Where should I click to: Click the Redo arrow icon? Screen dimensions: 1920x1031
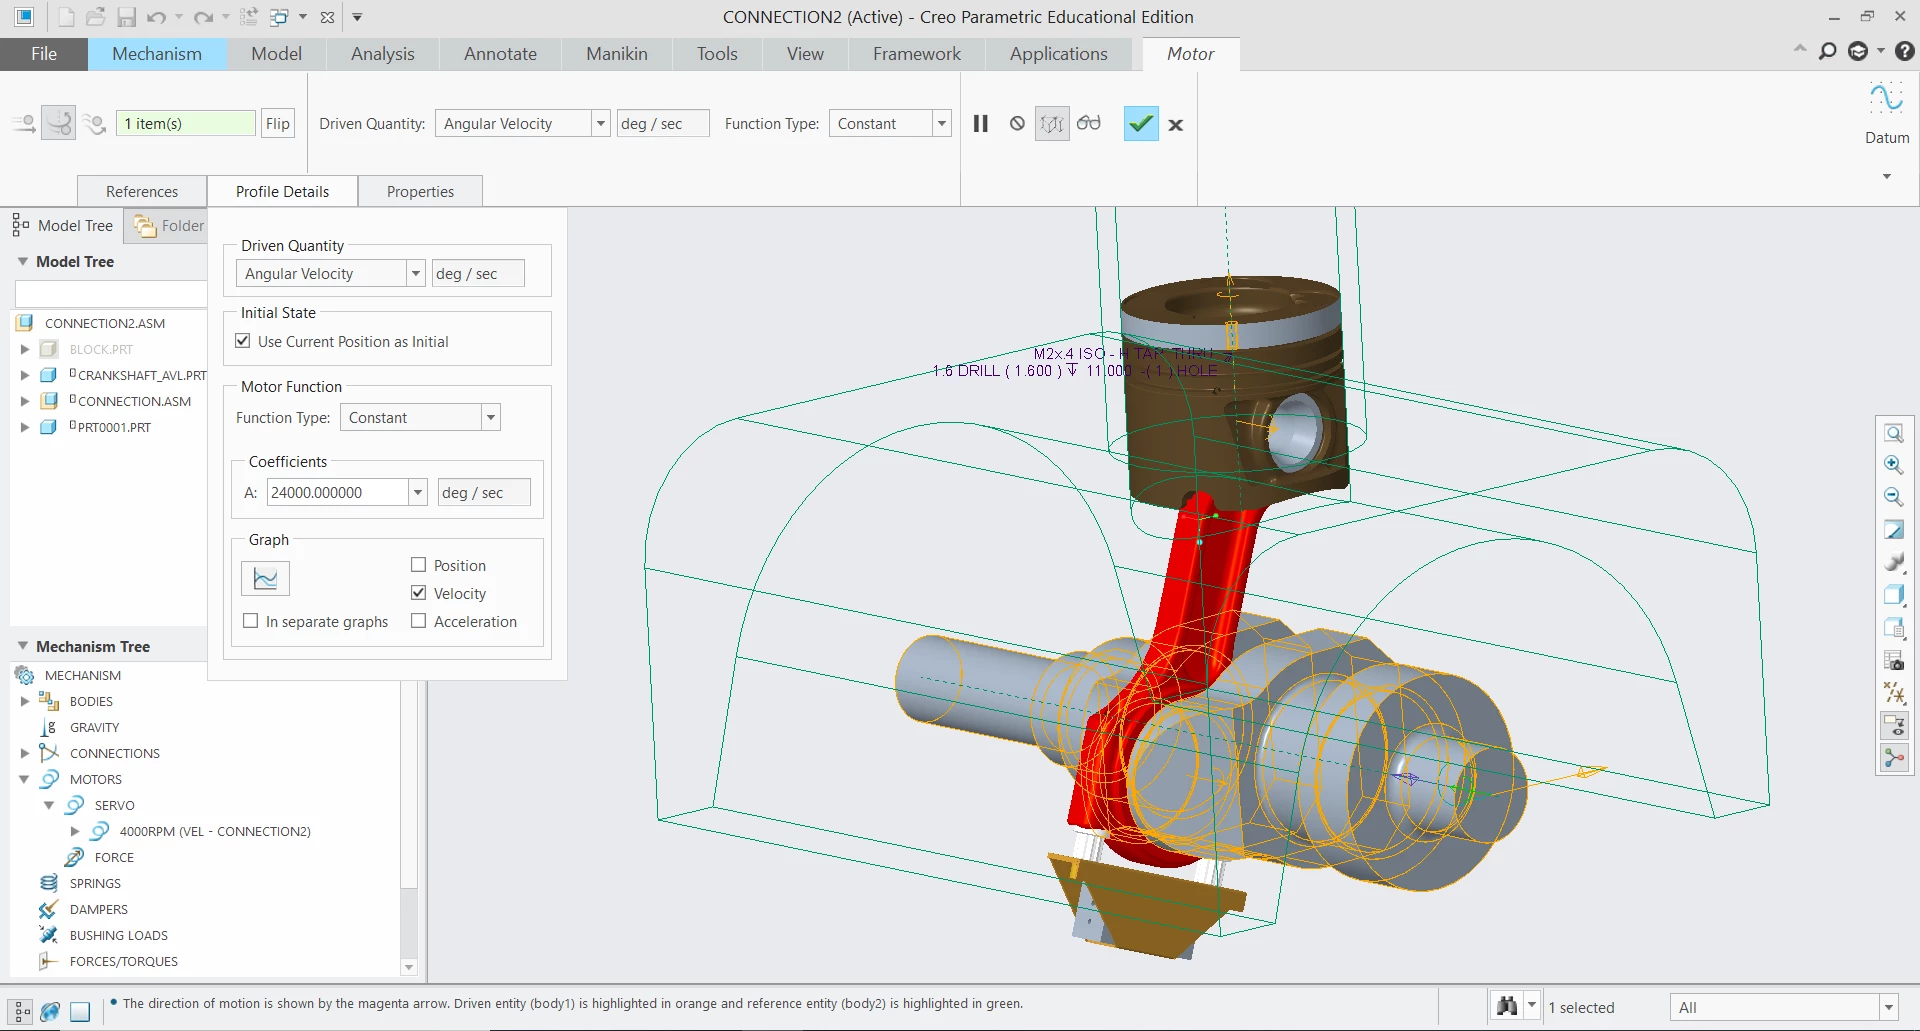pyautogui.click(x=203, y=17)
